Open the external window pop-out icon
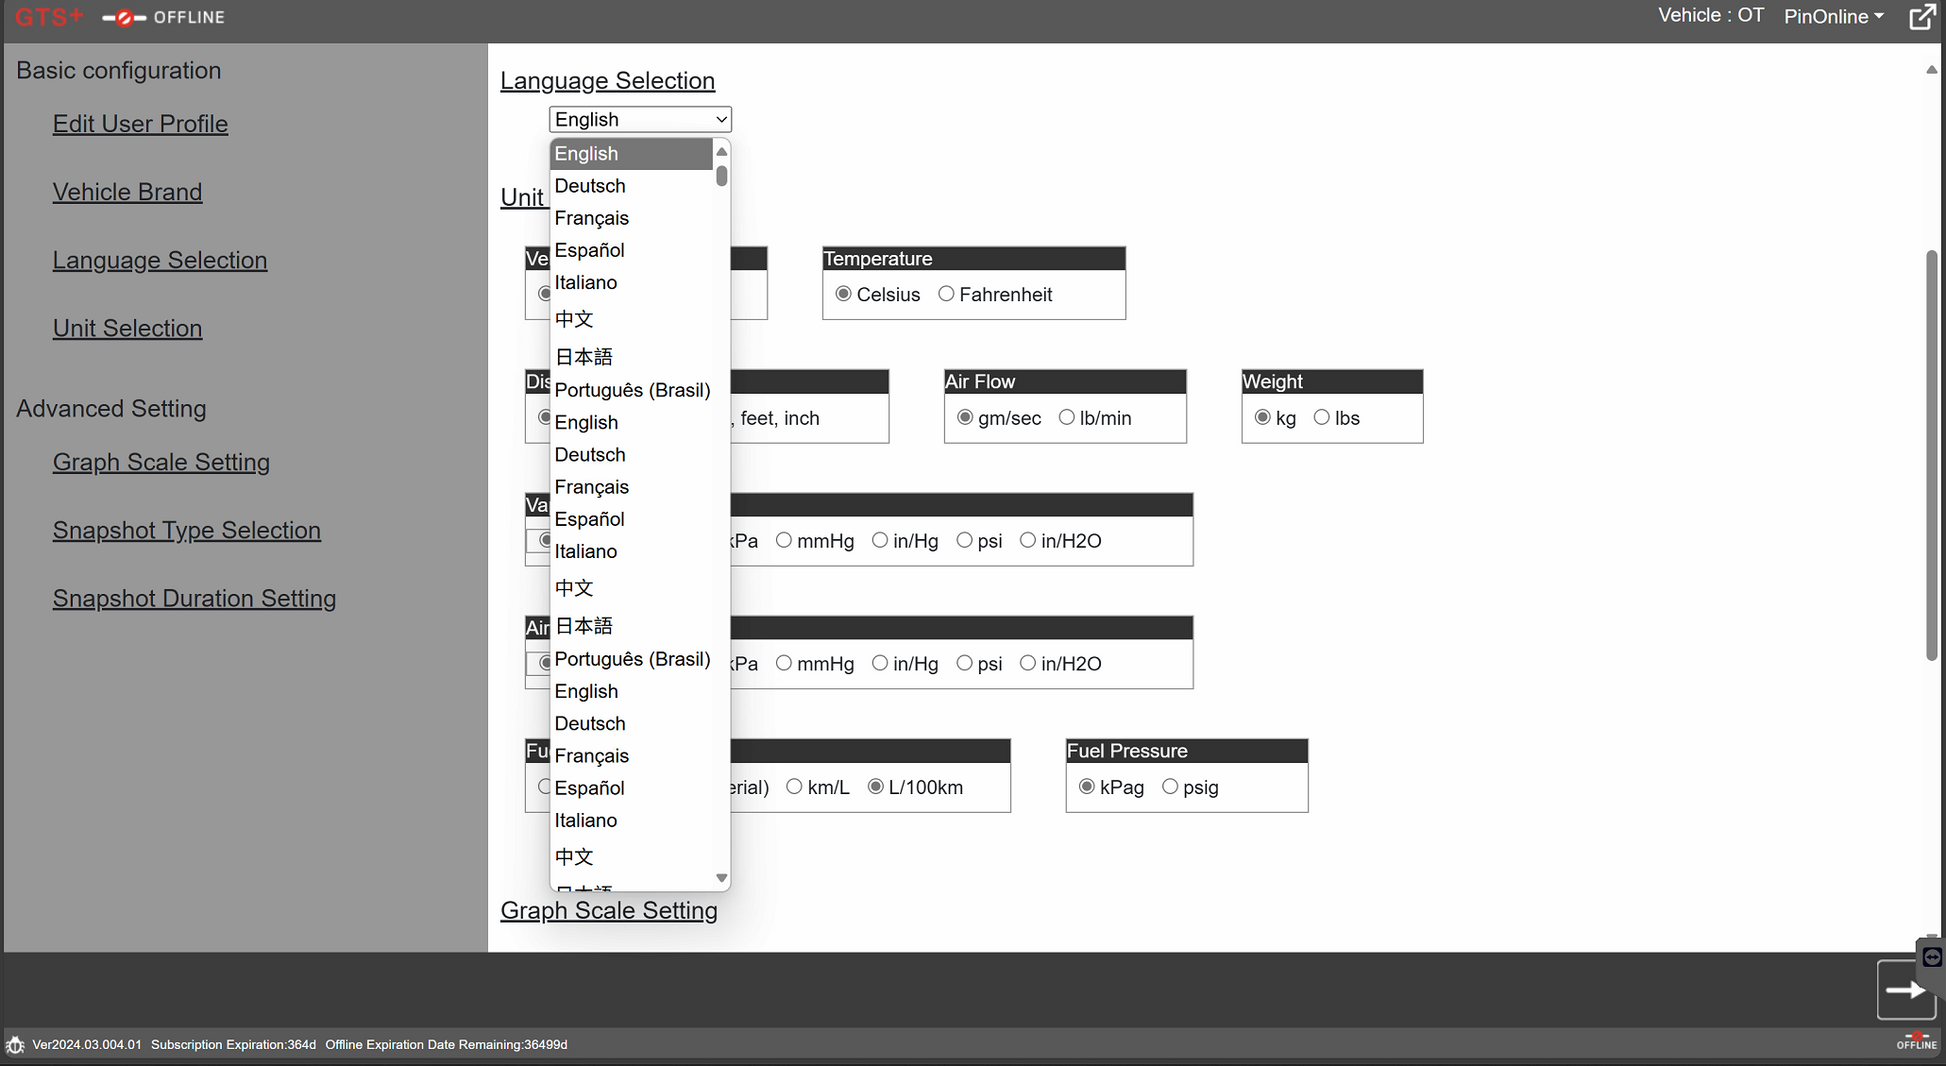 (x=1921, y=17)
